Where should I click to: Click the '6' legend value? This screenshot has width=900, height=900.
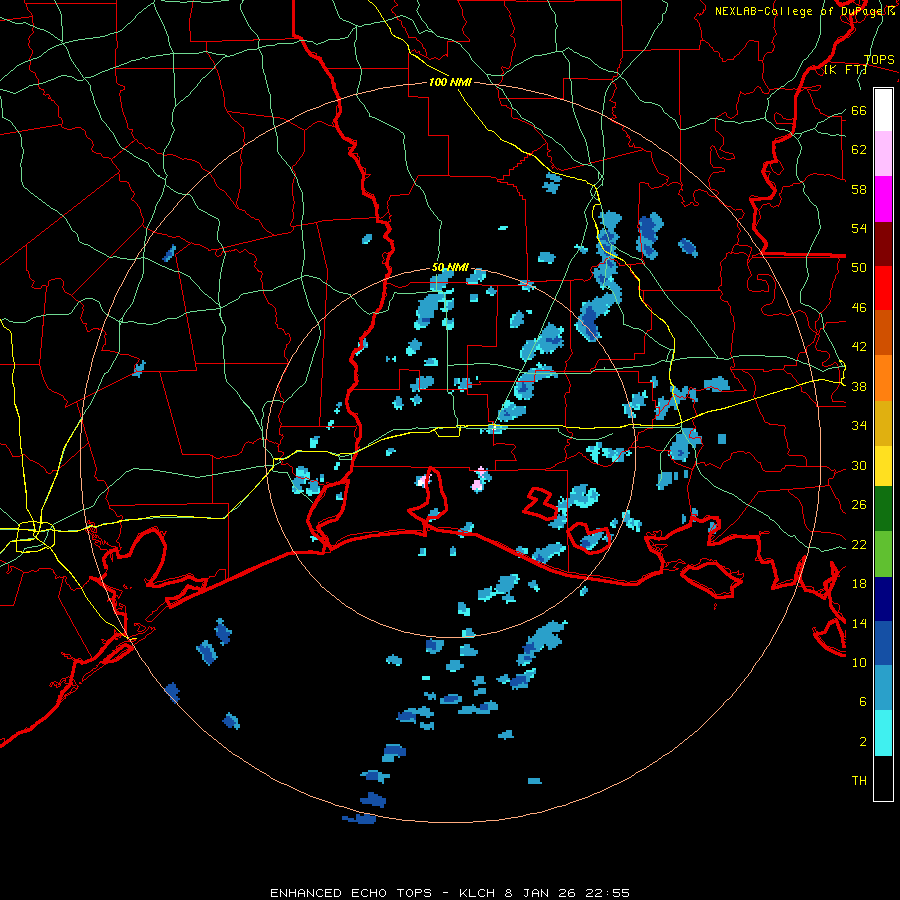pos(863,702)
